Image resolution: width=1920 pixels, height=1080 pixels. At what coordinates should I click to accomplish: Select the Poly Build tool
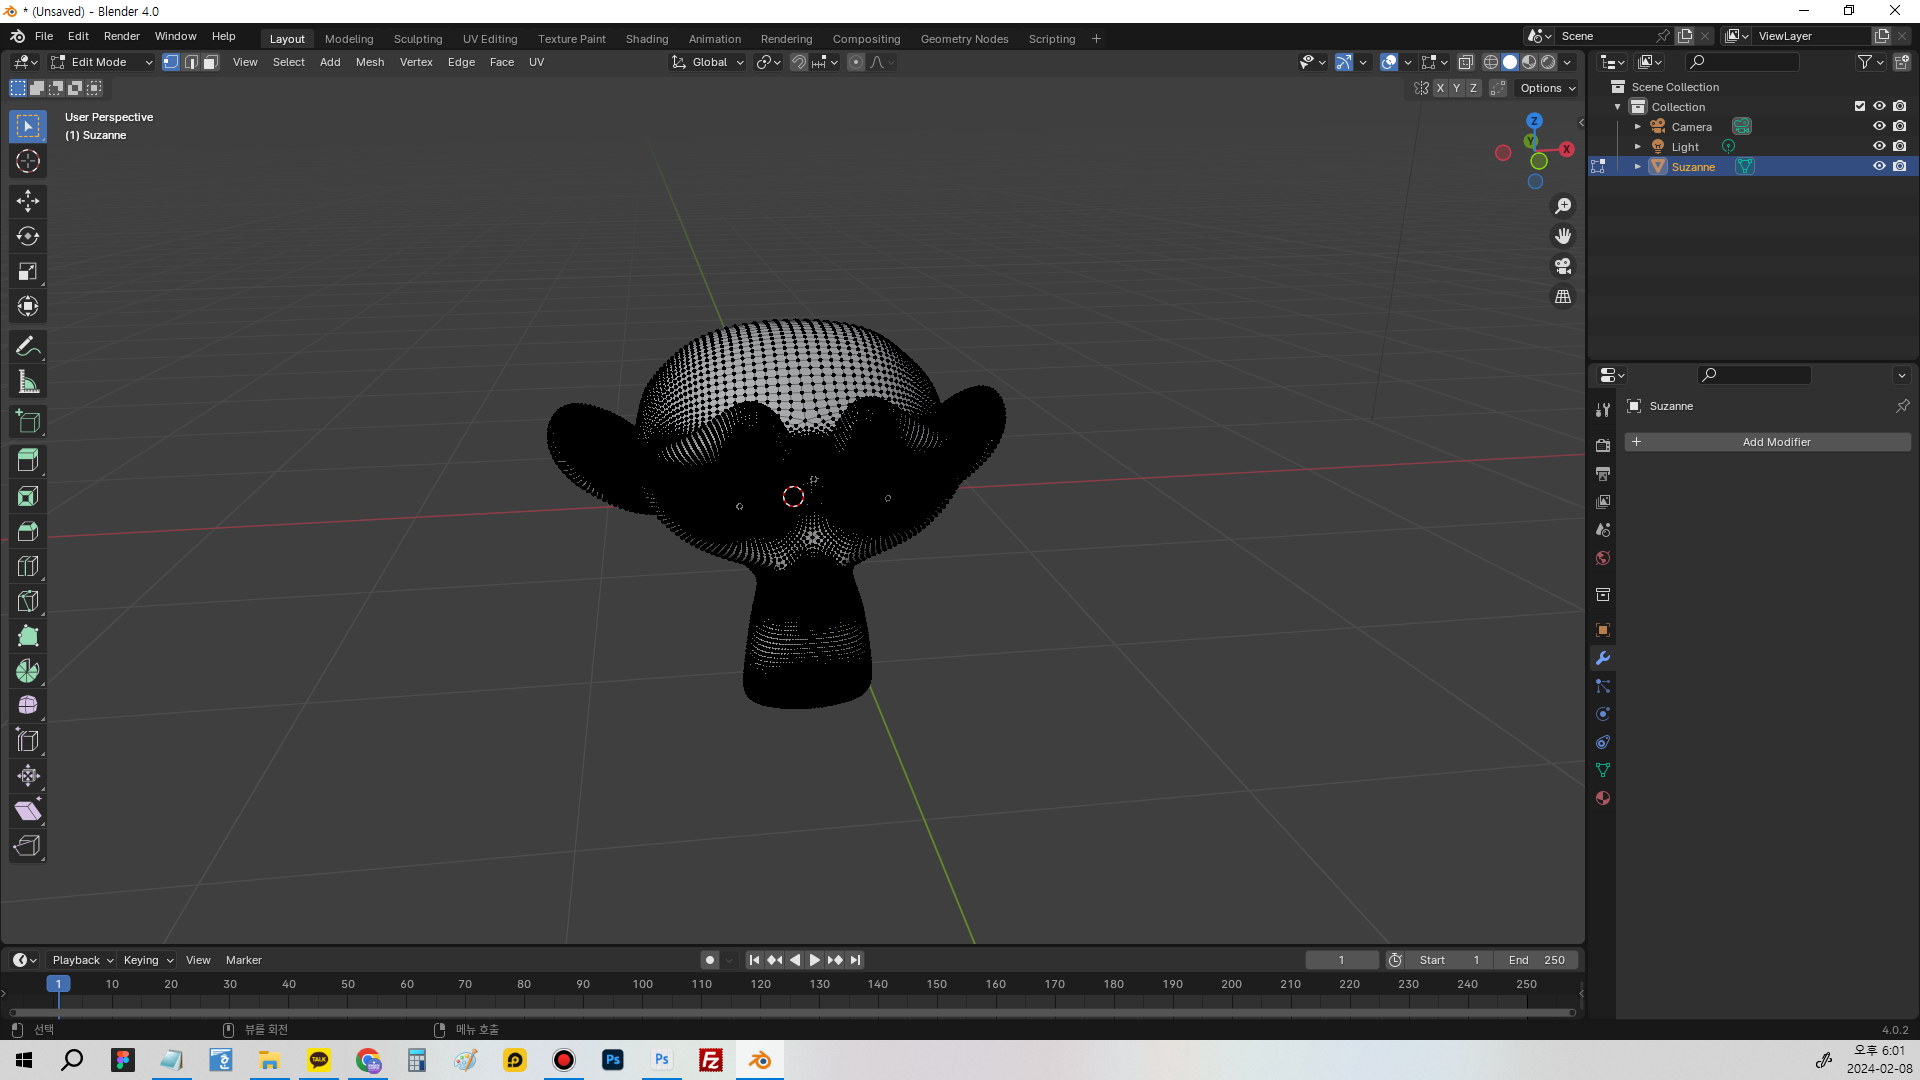28,636
